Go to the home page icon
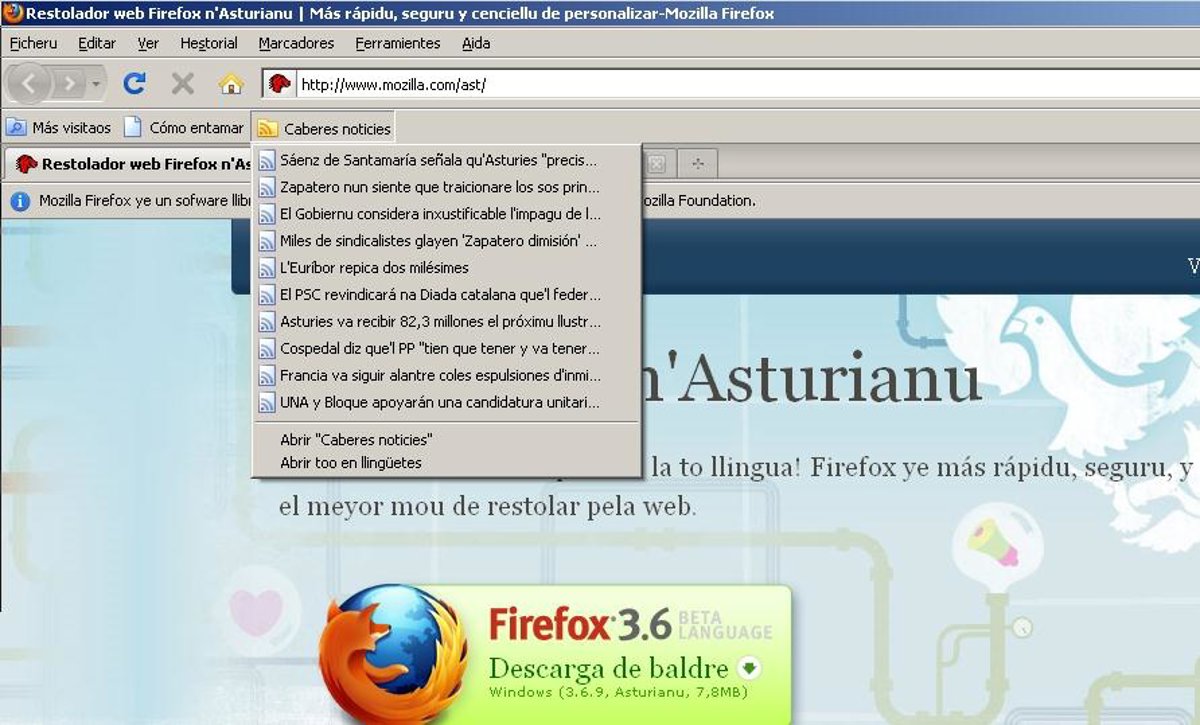Viewport: 1200px width, 725px height. click(x=231, y=84)
